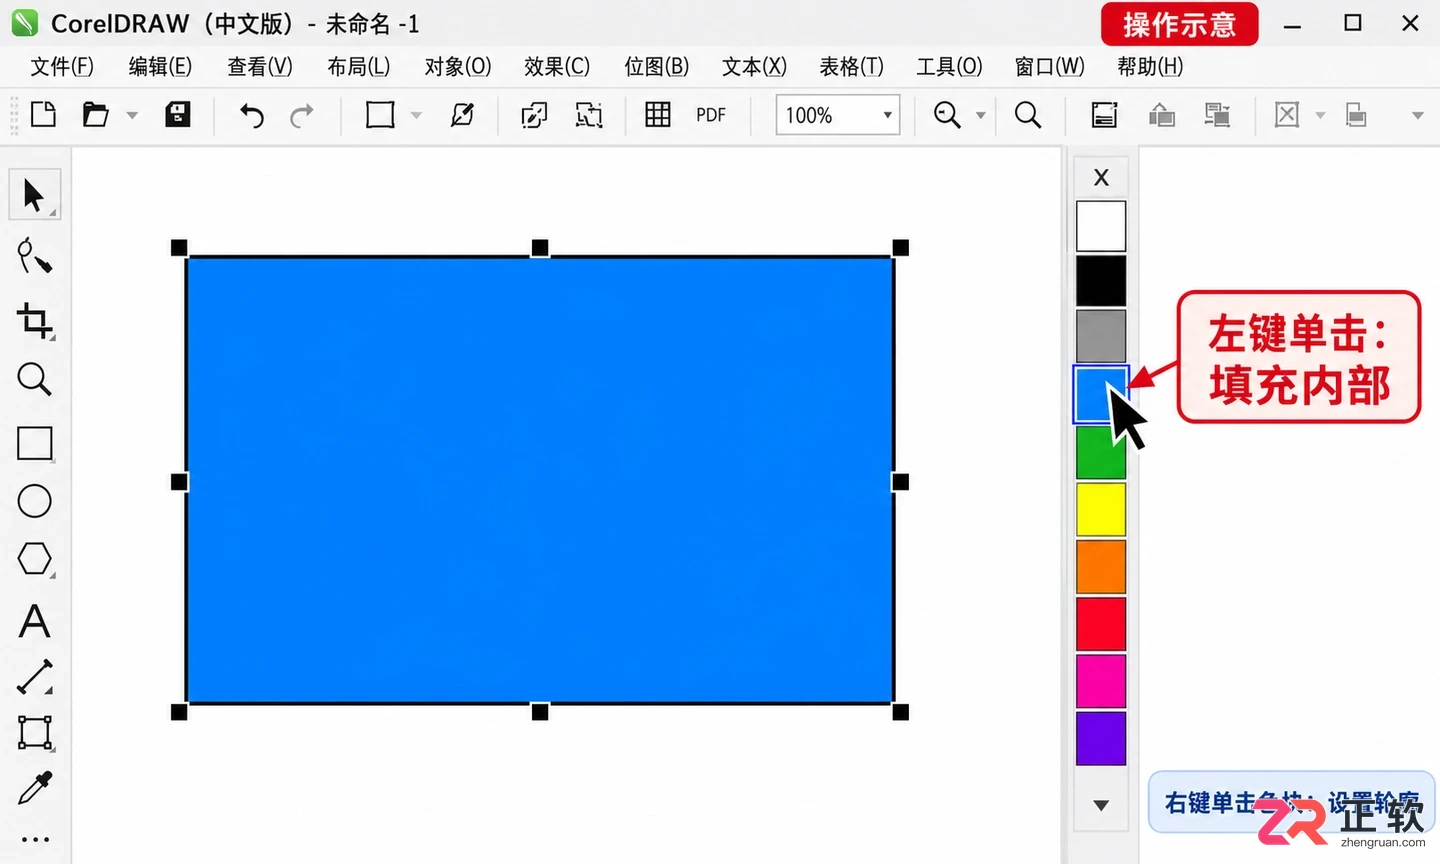Pick the yellow color swatch
The width and height of the screenshot is (1440, 864).
tap(1101, 509)
